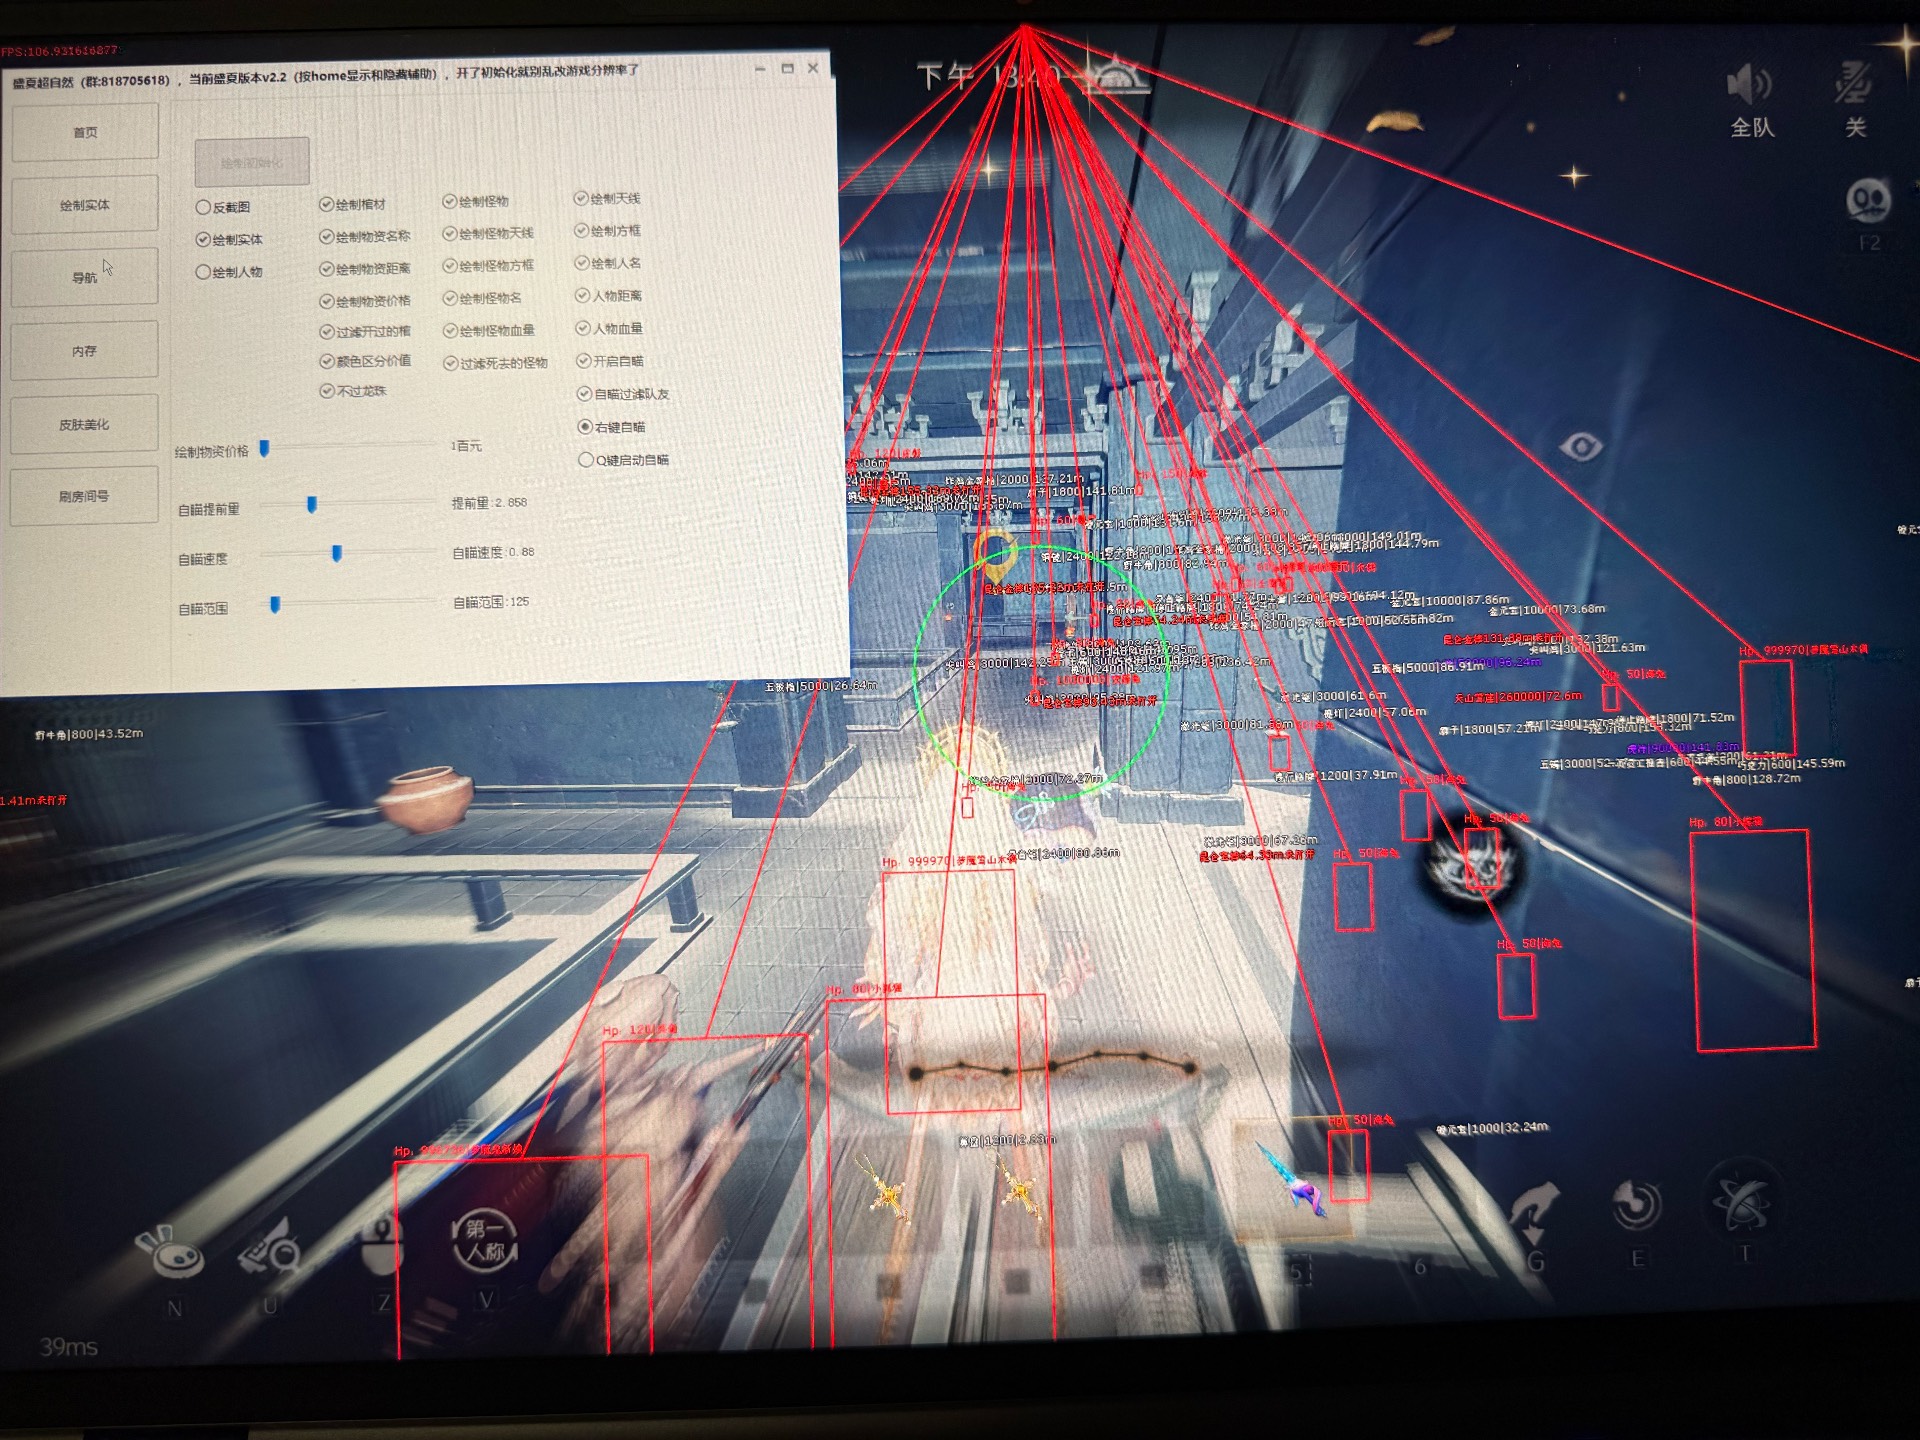
Task: Switch to the 导航 side tab
Action: point(85,277)
